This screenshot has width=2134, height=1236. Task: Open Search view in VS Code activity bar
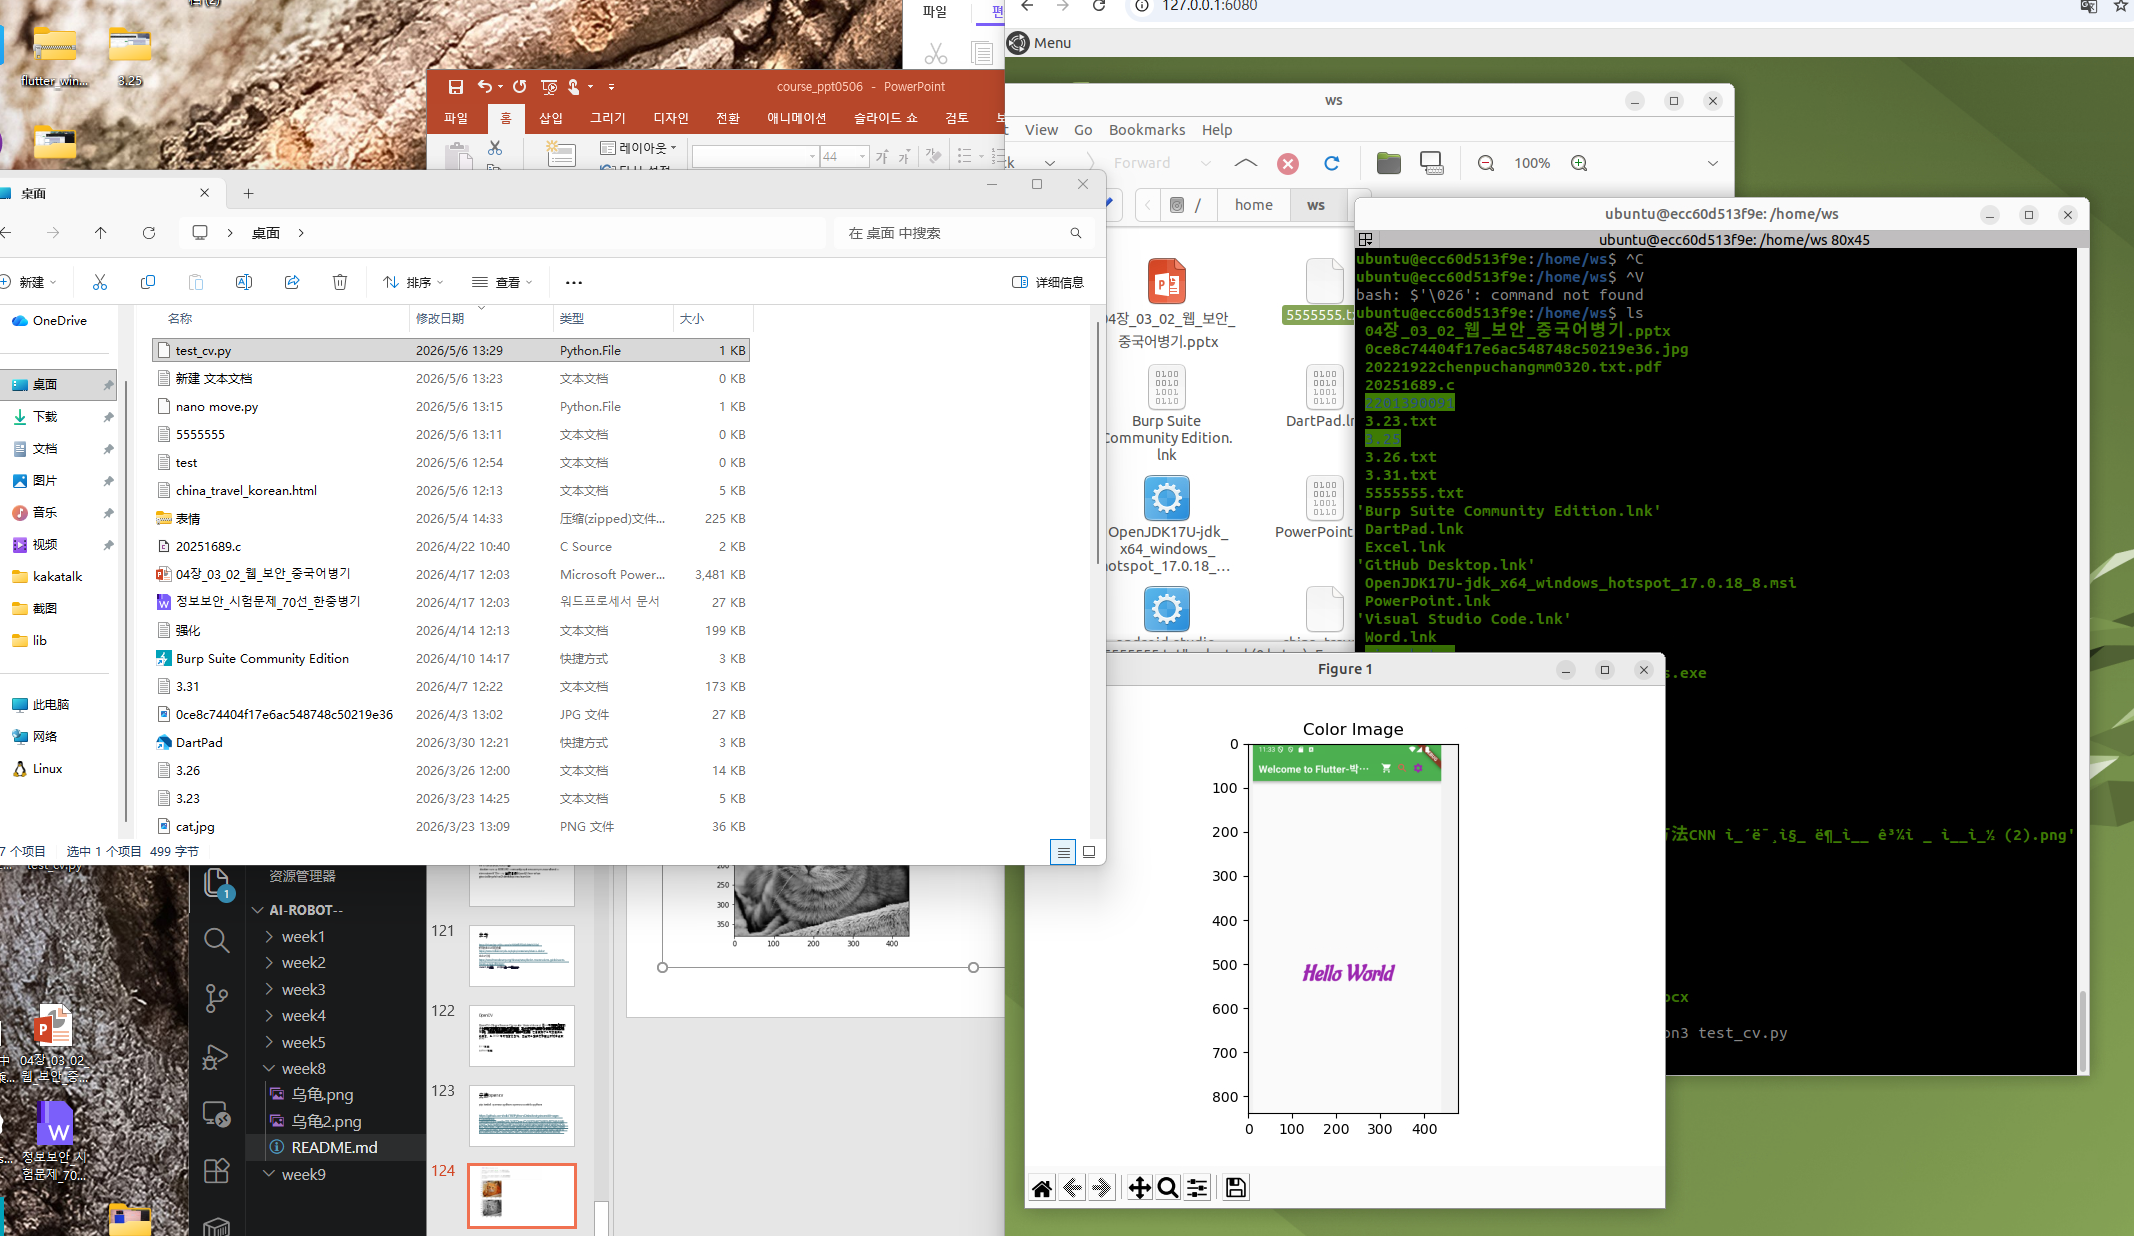point(216,940)
